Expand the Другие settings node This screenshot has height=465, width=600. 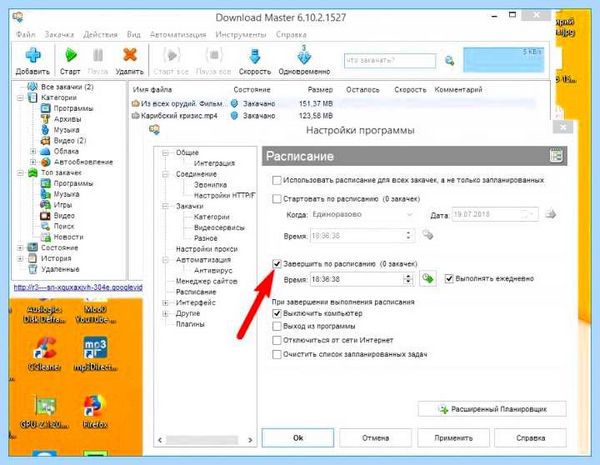click(166, 313)
